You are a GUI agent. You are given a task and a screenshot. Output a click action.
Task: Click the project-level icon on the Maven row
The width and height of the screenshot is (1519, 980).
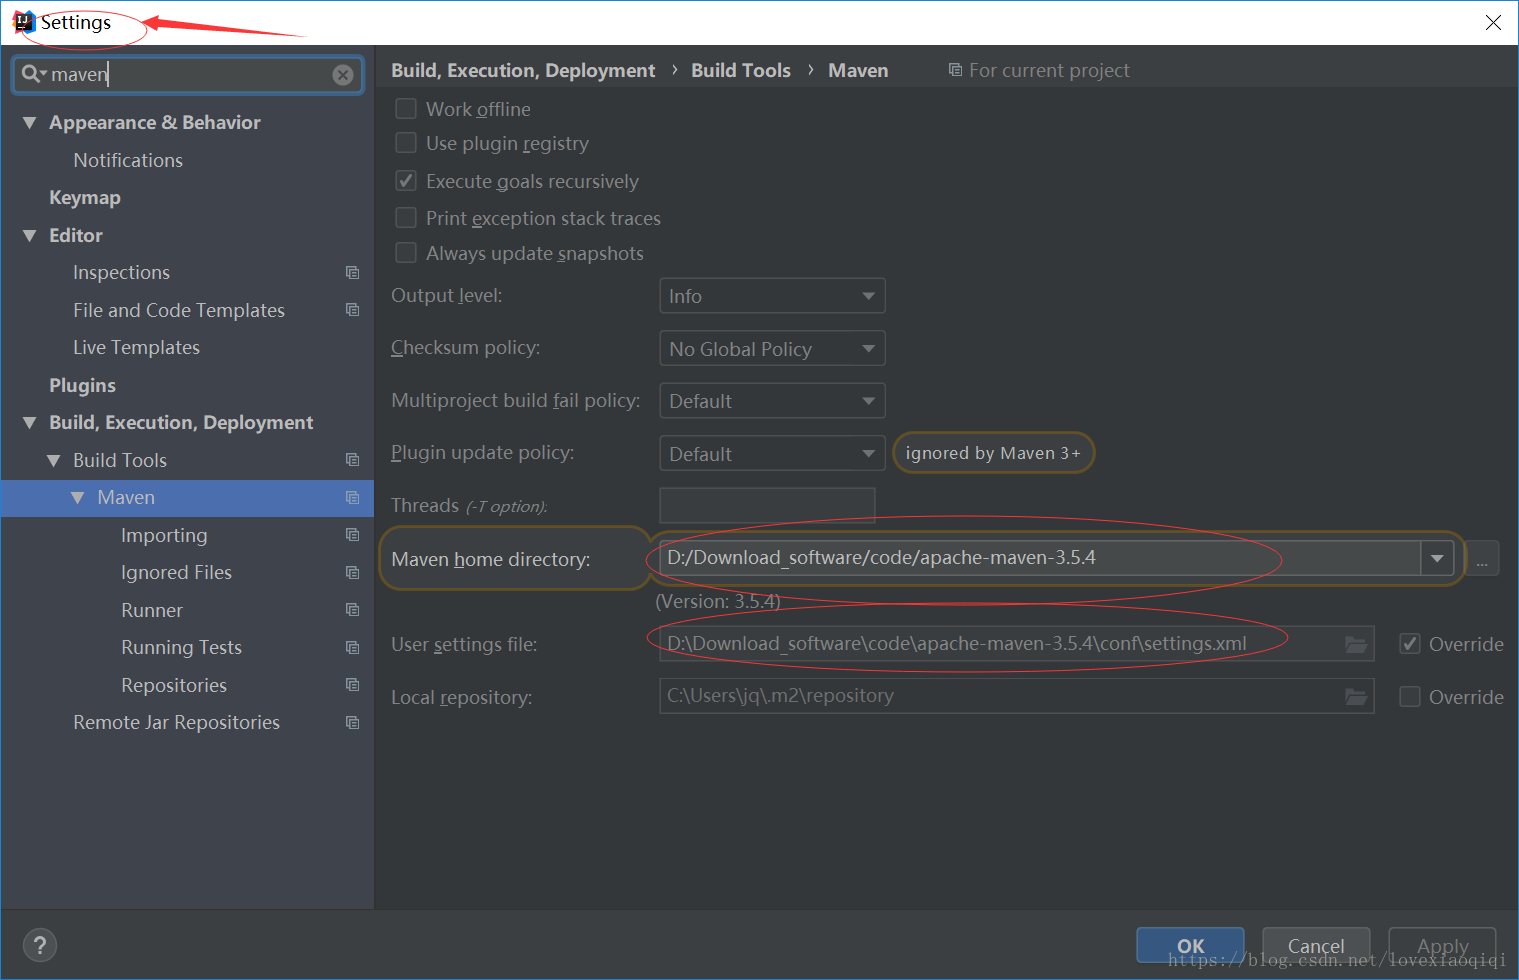coord(352,497)
